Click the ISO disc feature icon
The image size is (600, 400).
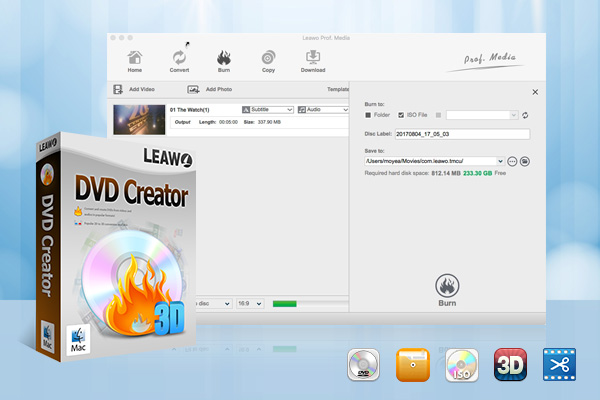pos(462,365)
